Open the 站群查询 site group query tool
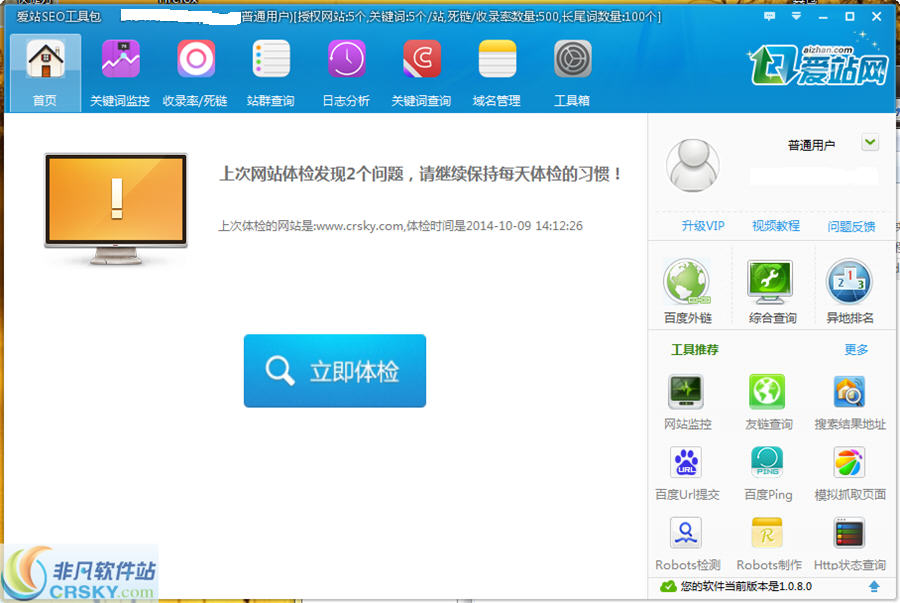 tap(270, 70)
